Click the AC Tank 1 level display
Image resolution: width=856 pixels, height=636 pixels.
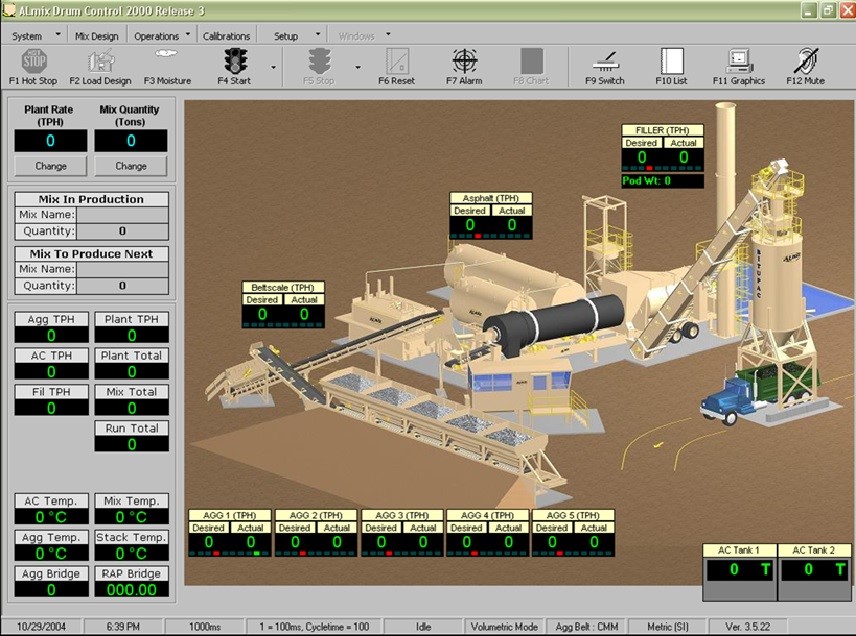738,570
